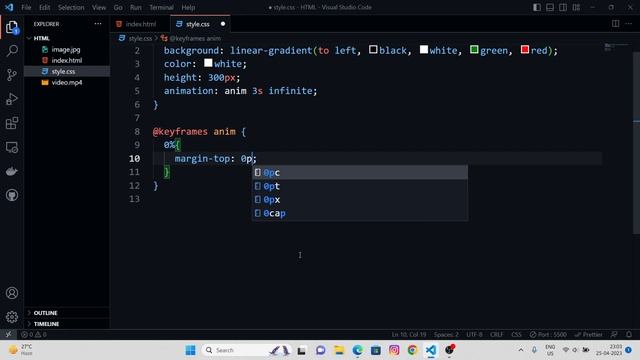Open the Help menu

[x=188, y=7]
